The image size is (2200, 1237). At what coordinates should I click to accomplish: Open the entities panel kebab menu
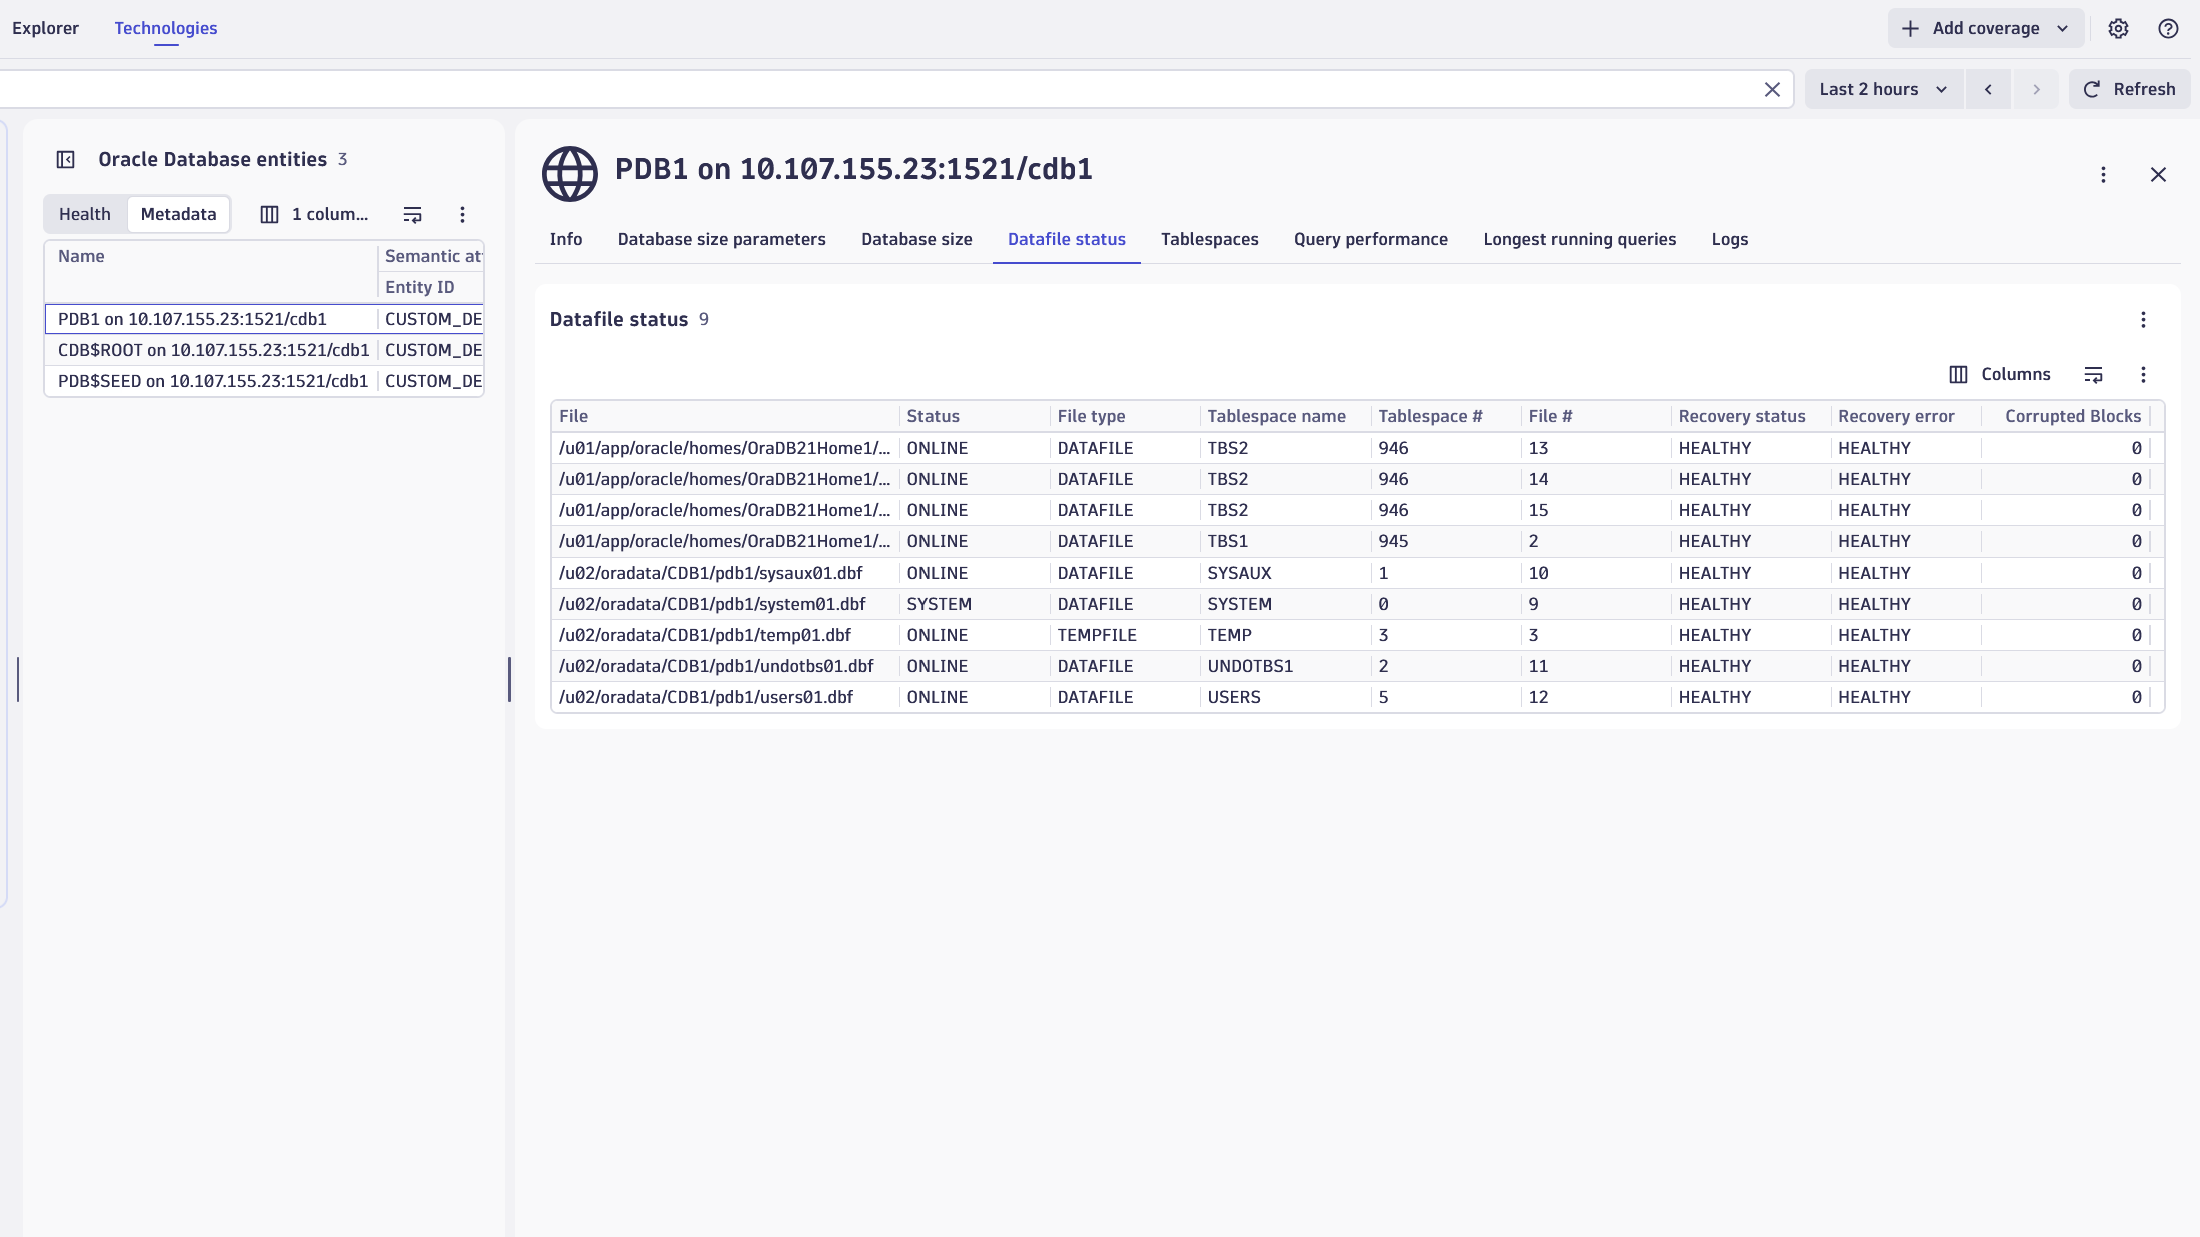click(462, 214)
